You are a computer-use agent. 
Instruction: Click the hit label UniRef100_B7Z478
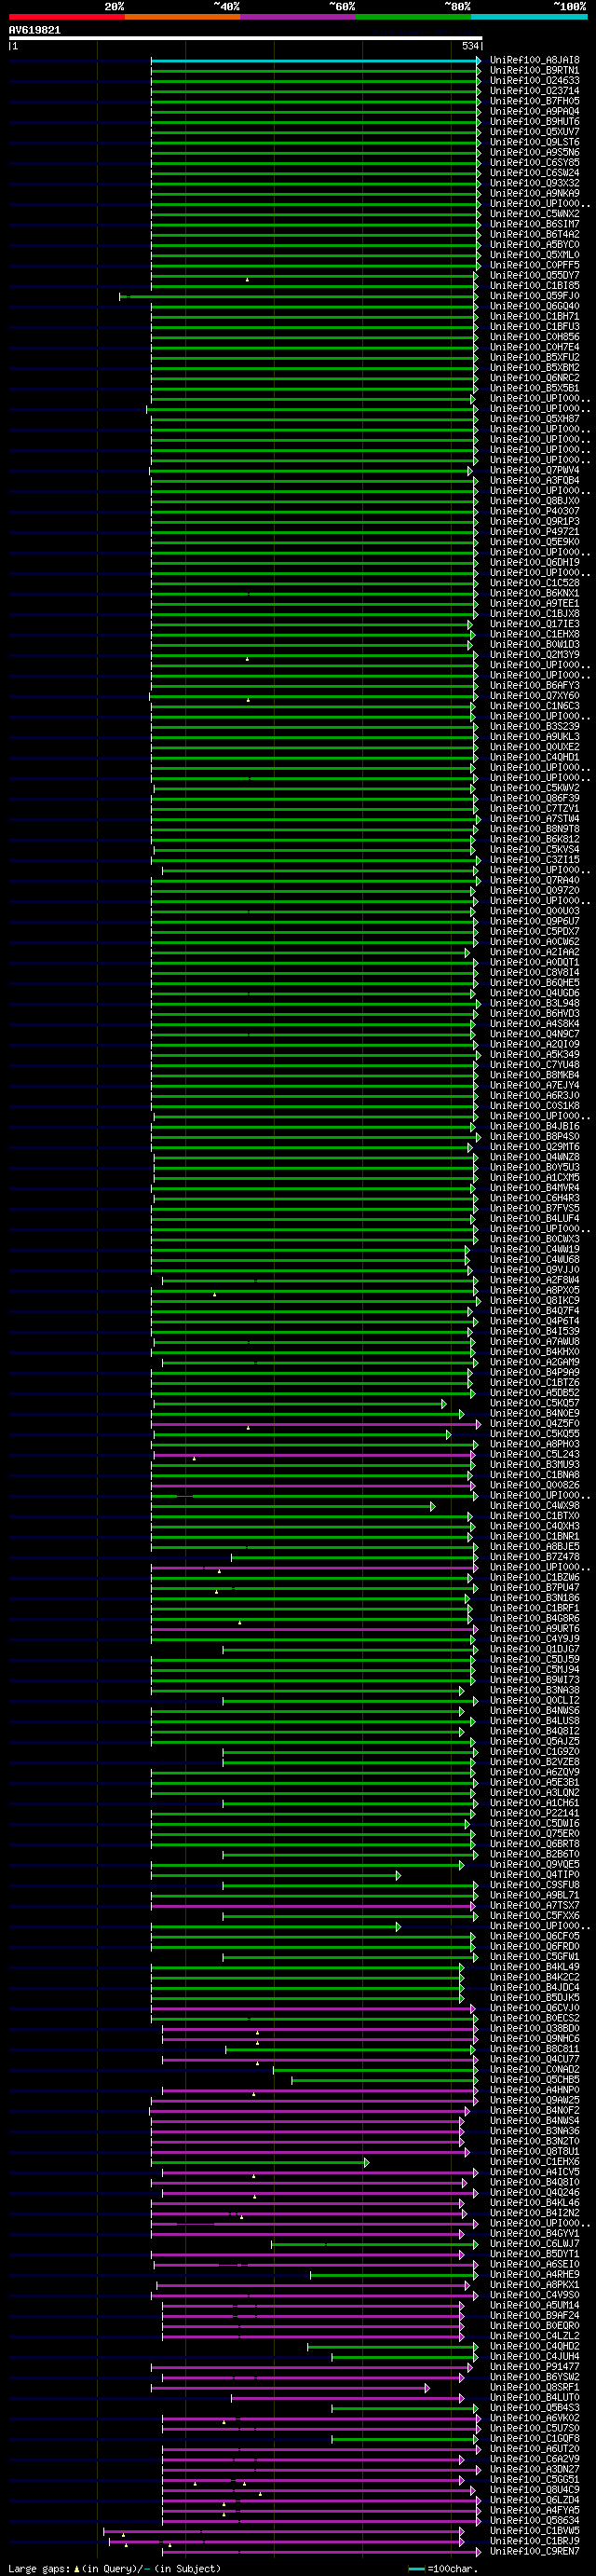coord(534,1557)
